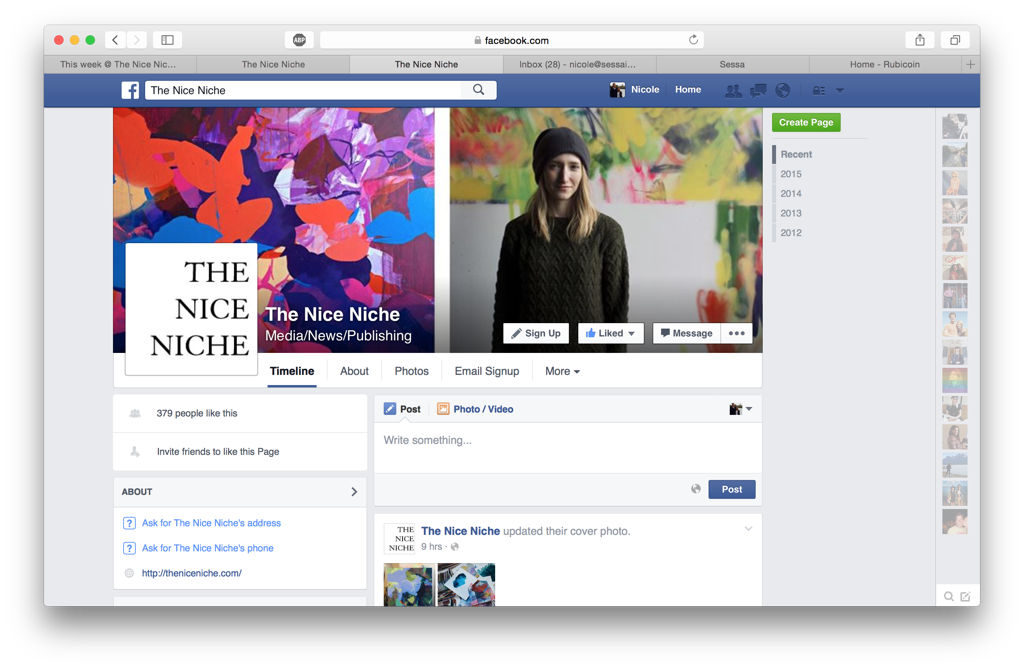Click the Message button
The width and height of the screenshot is (1024, 669).
click(x=686, y=333)
